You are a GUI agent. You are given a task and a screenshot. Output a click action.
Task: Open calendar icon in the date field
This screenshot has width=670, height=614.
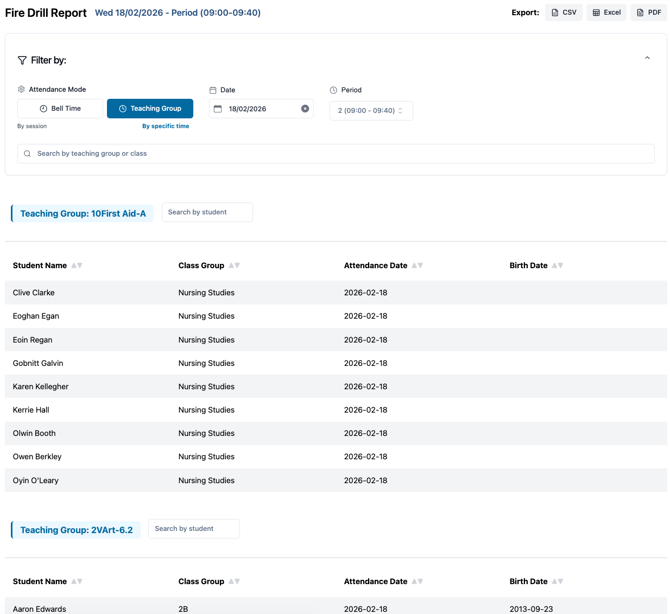tap(218, 109)
